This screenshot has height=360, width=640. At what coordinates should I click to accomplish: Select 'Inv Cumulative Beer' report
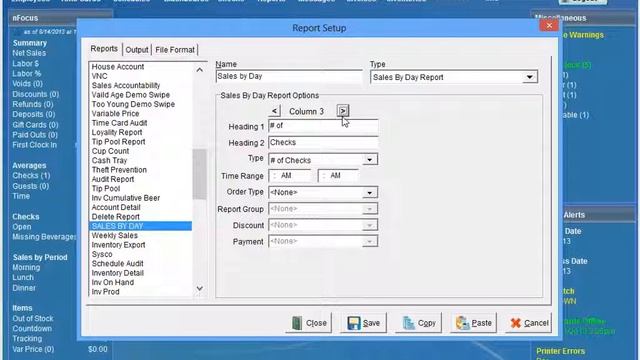[x=126, y=198]
